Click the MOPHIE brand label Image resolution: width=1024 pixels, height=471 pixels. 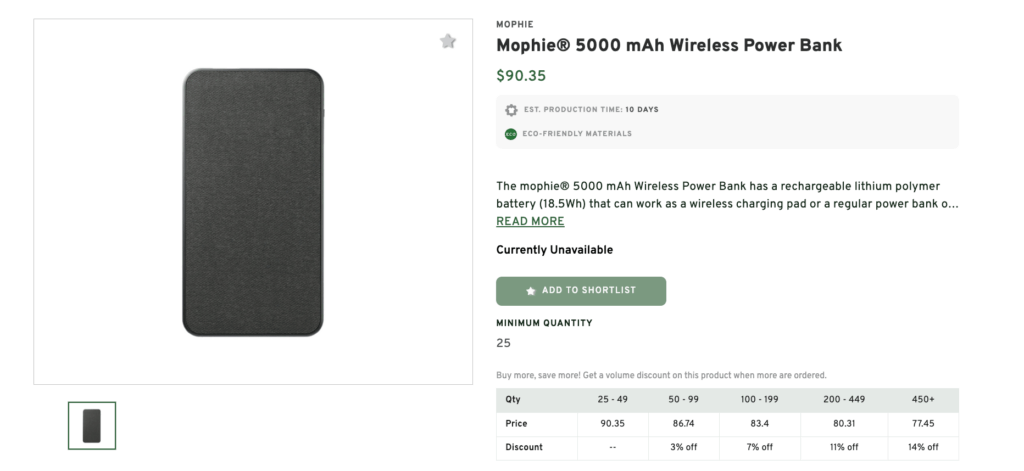(x=514, y=24)
